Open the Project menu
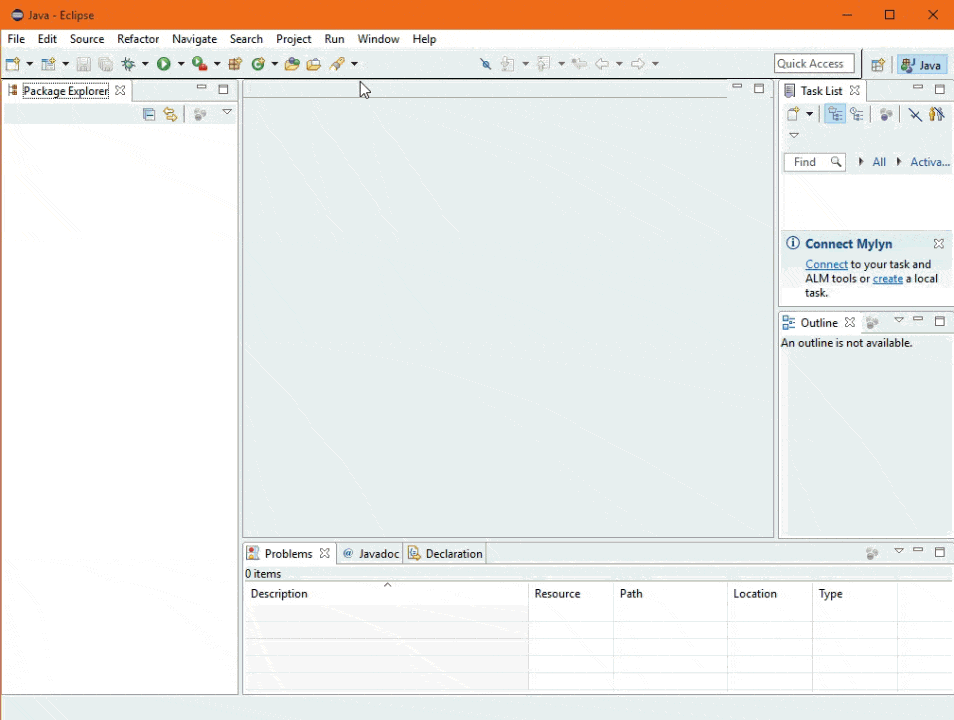The width and height of the screenshot is (954, 720). point(293,39)
